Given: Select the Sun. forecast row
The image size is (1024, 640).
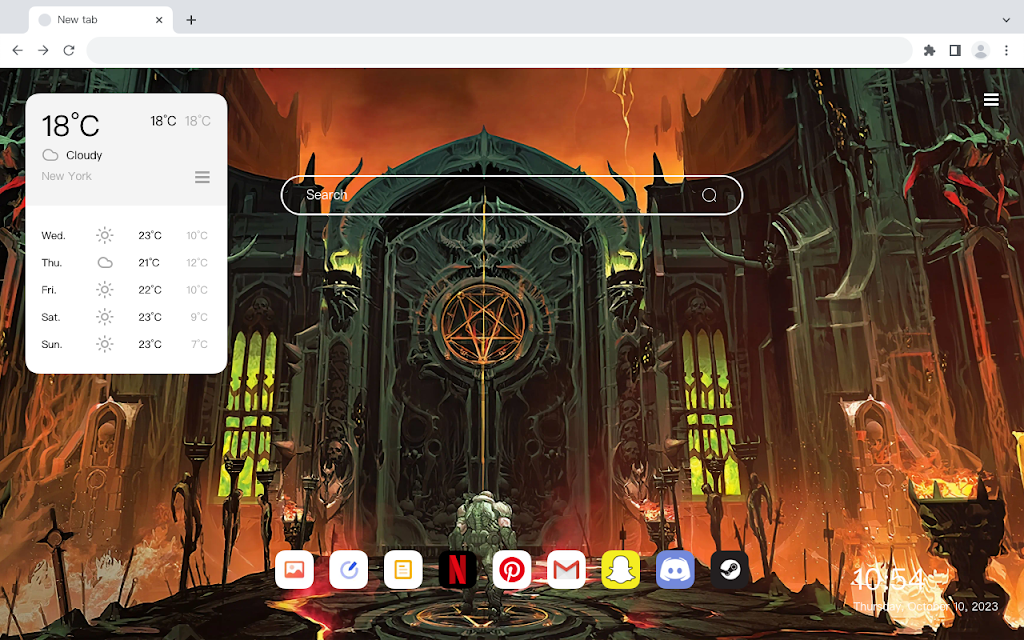Looking at the screenshot, I should tap(125, 344).
